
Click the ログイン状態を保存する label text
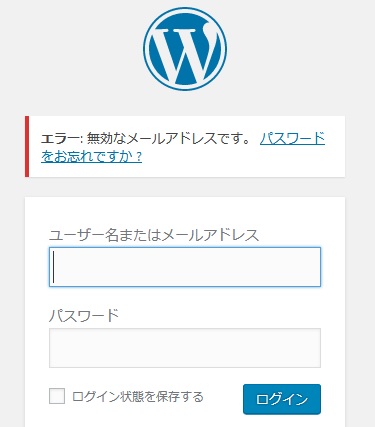click(138, 396)
